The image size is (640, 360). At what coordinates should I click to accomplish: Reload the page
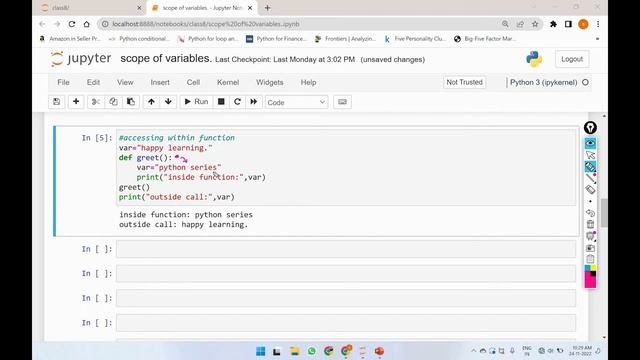point(72,24)
